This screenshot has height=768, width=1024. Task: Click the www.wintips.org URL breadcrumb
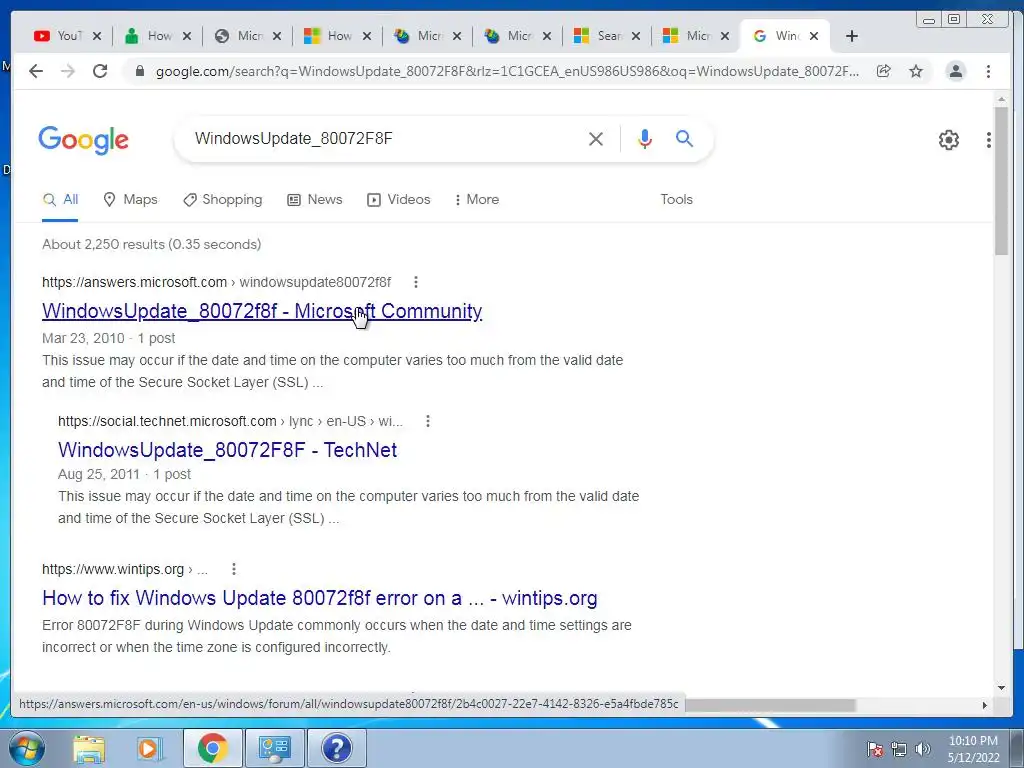click(125, 569)
